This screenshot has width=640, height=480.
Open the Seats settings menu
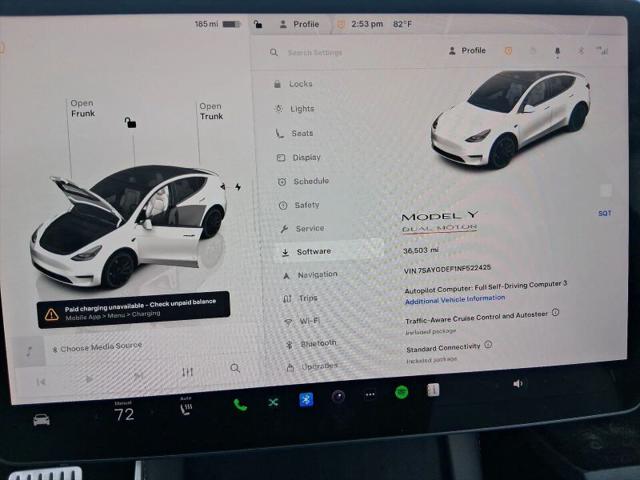(294, 133)
